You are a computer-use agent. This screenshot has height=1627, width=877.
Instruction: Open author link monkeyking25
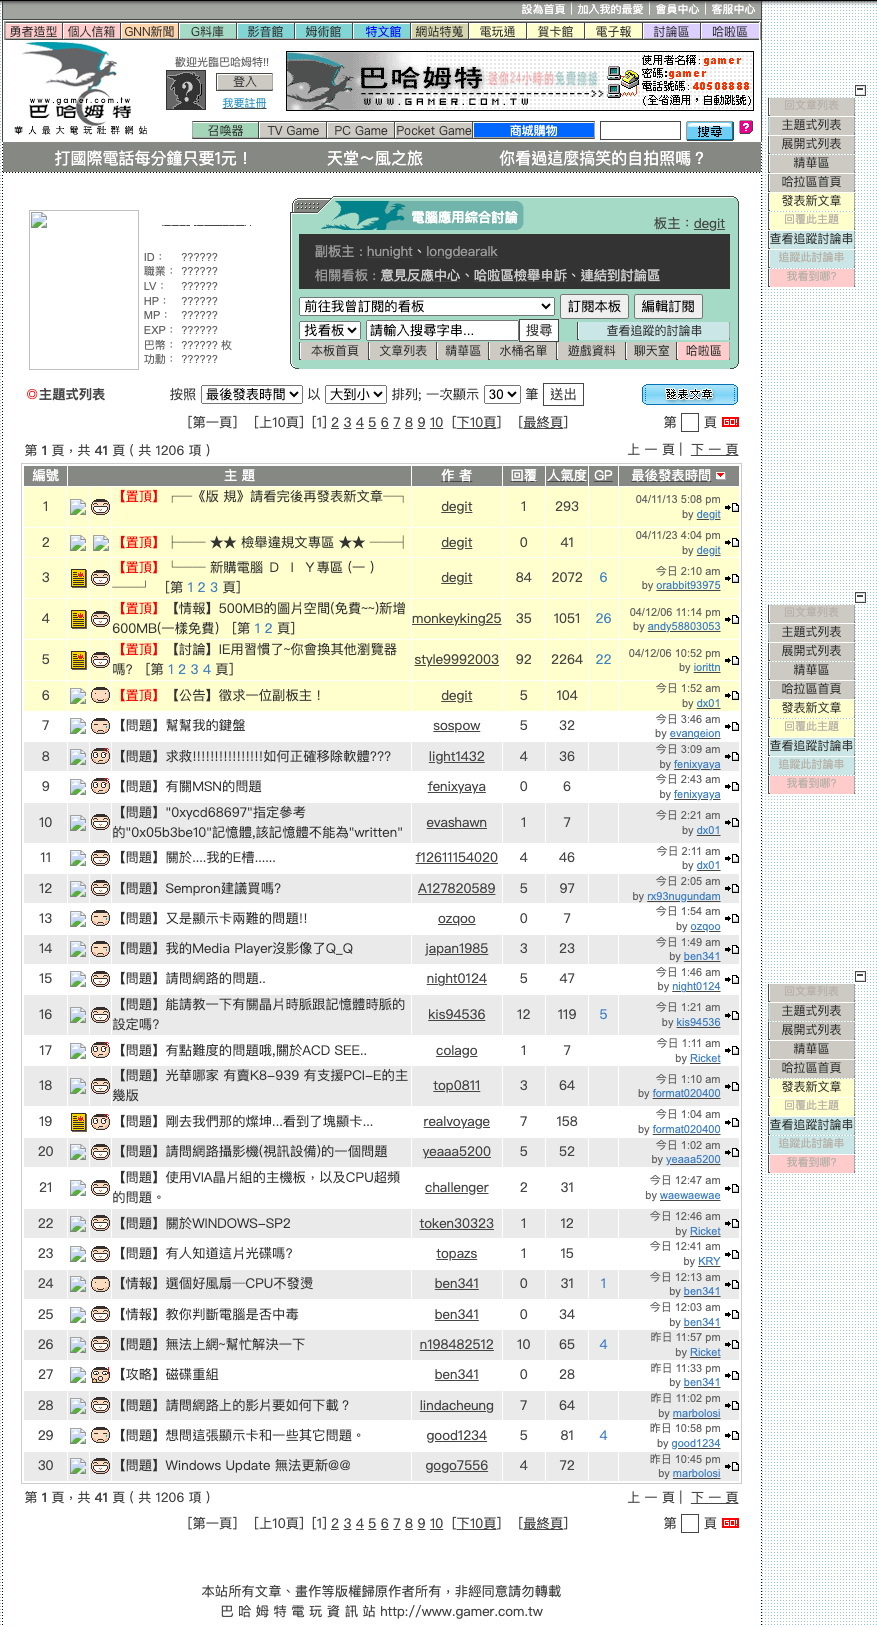(456, 619)
